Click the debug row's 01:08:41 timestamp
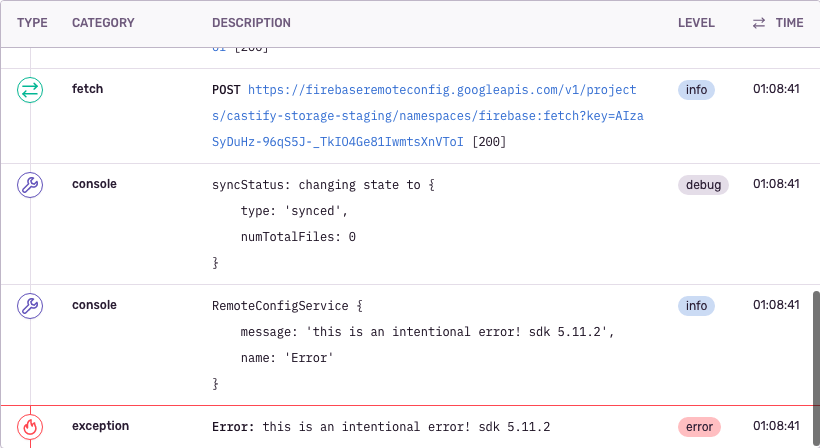Screen dimensions: 820x448 coord(776,184)
